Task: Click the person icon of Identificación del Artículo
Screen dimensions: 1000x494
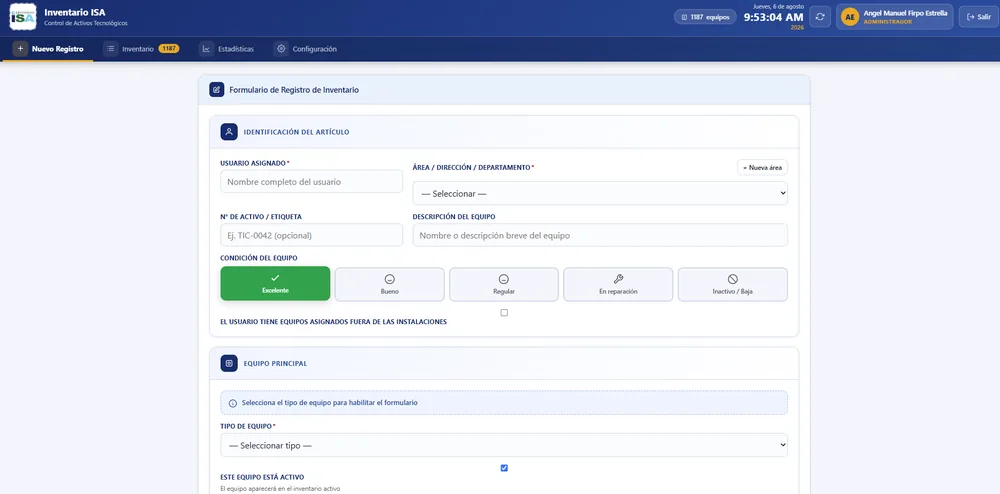Action: [229, 132]
